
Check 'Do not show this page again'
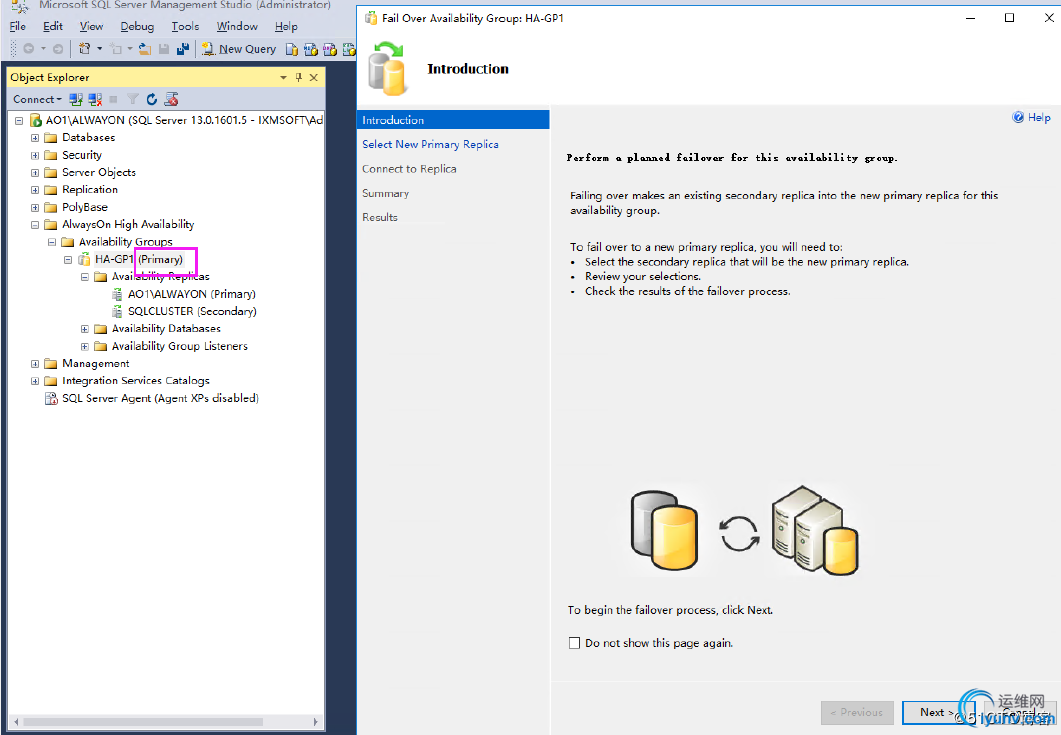[574, 643]
